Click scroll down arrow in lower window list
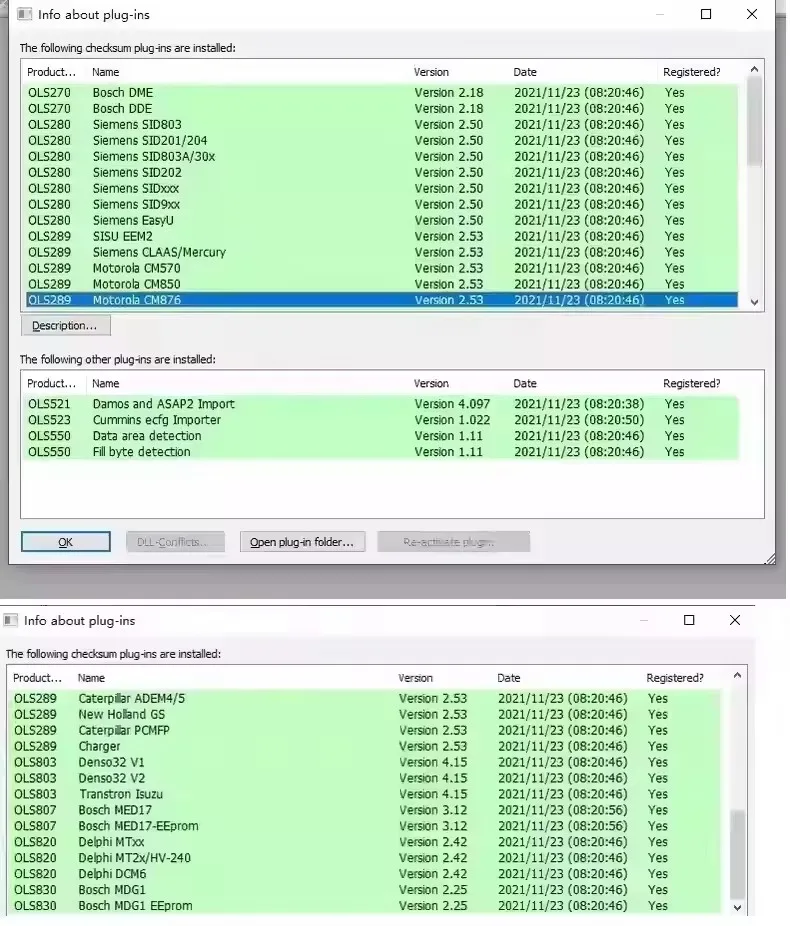 (737, 908)
